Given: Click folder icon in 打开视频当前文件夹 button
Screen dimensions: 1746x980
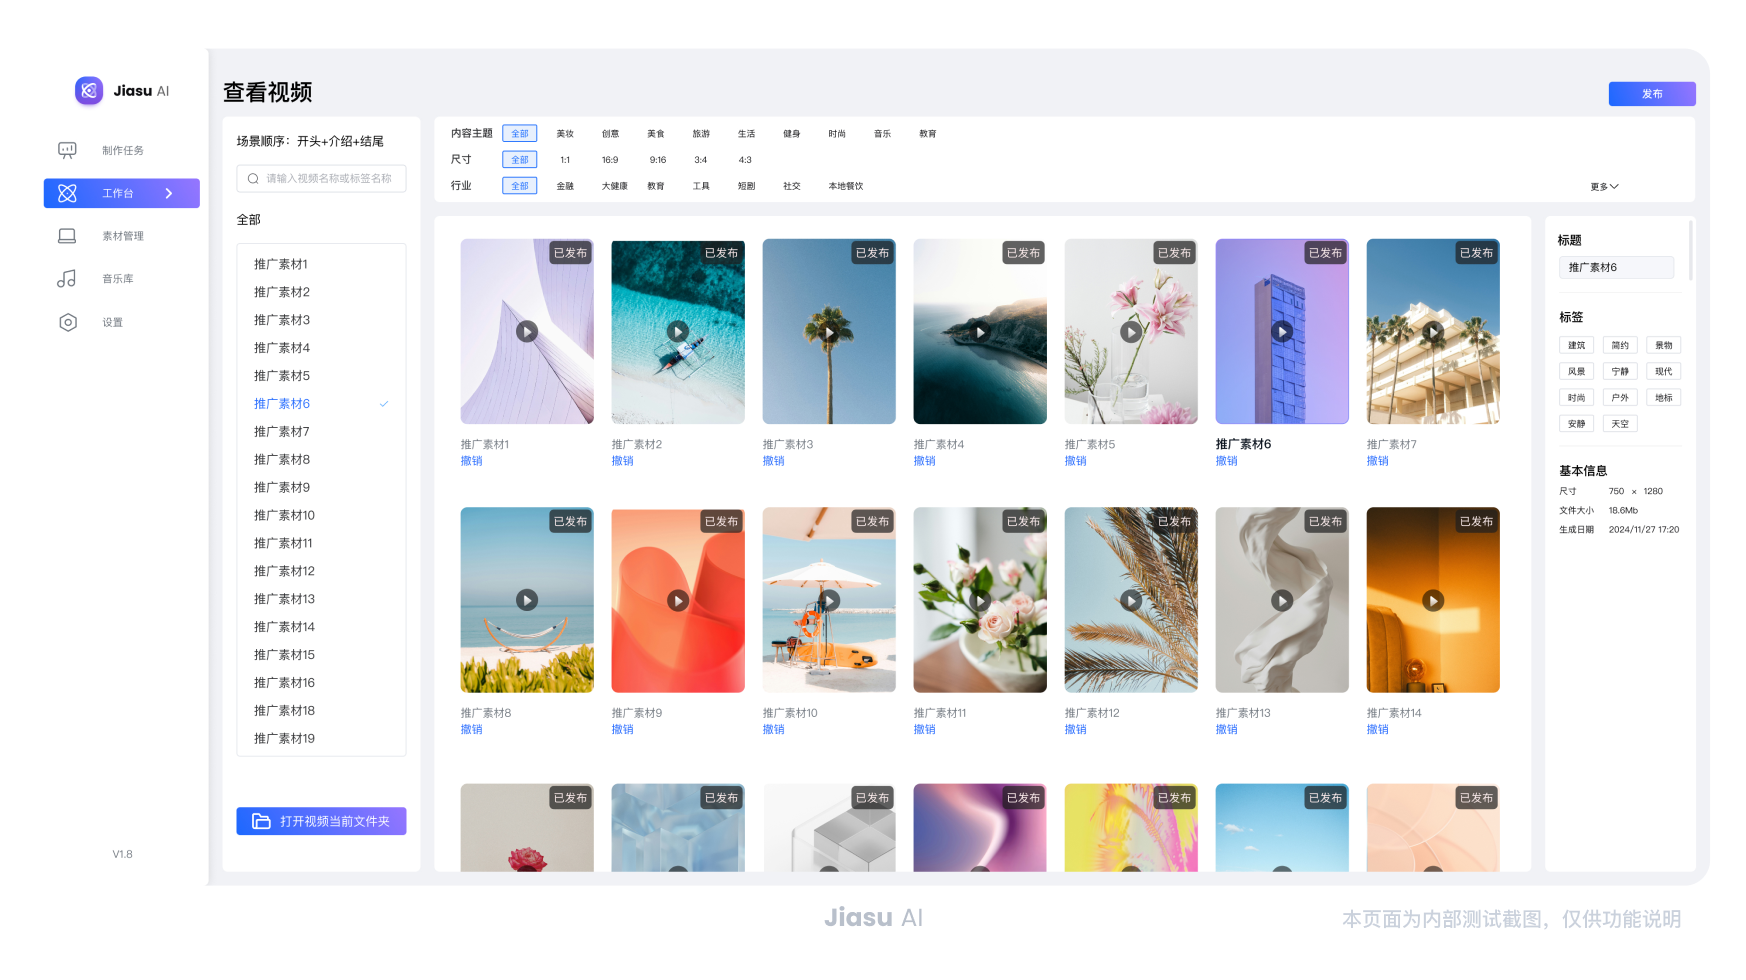Looking at the screenshot, I should pos(261,821).
